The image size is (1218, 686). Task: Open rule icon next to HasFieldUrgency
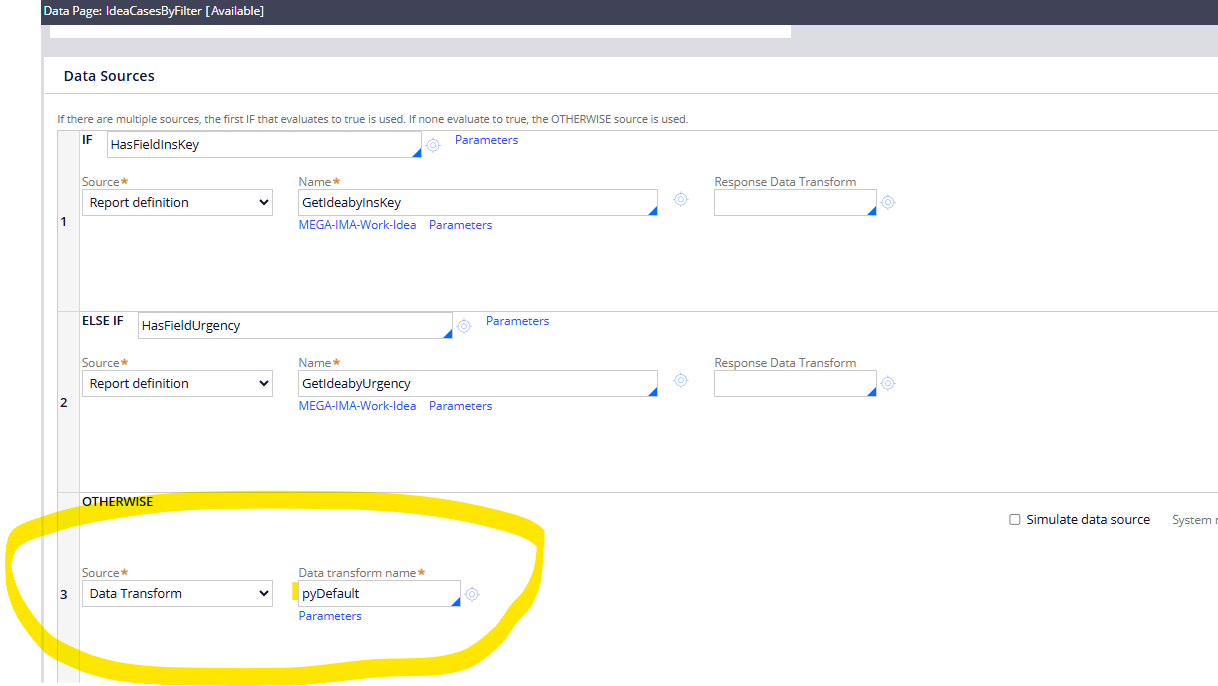(x=463, y=326)
